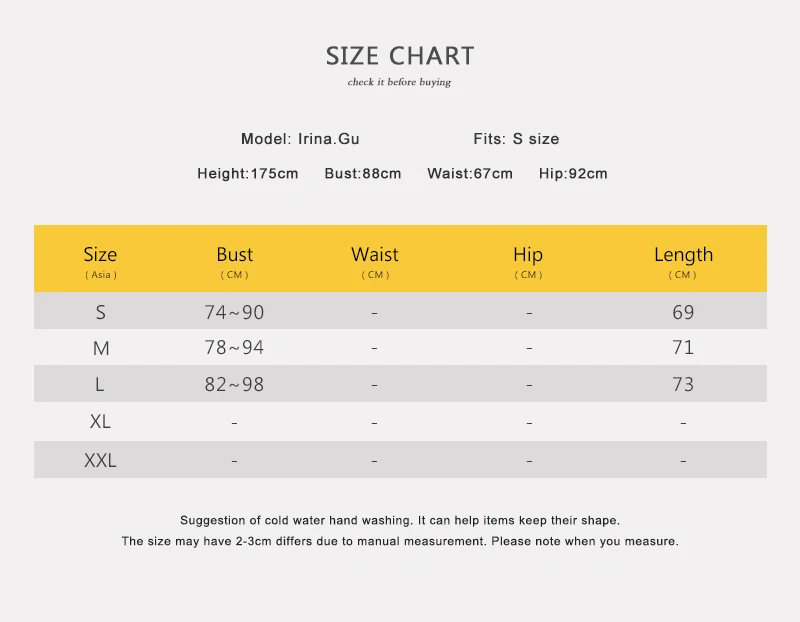Click the 'check it before buying' subtitle

coord(399,82)
